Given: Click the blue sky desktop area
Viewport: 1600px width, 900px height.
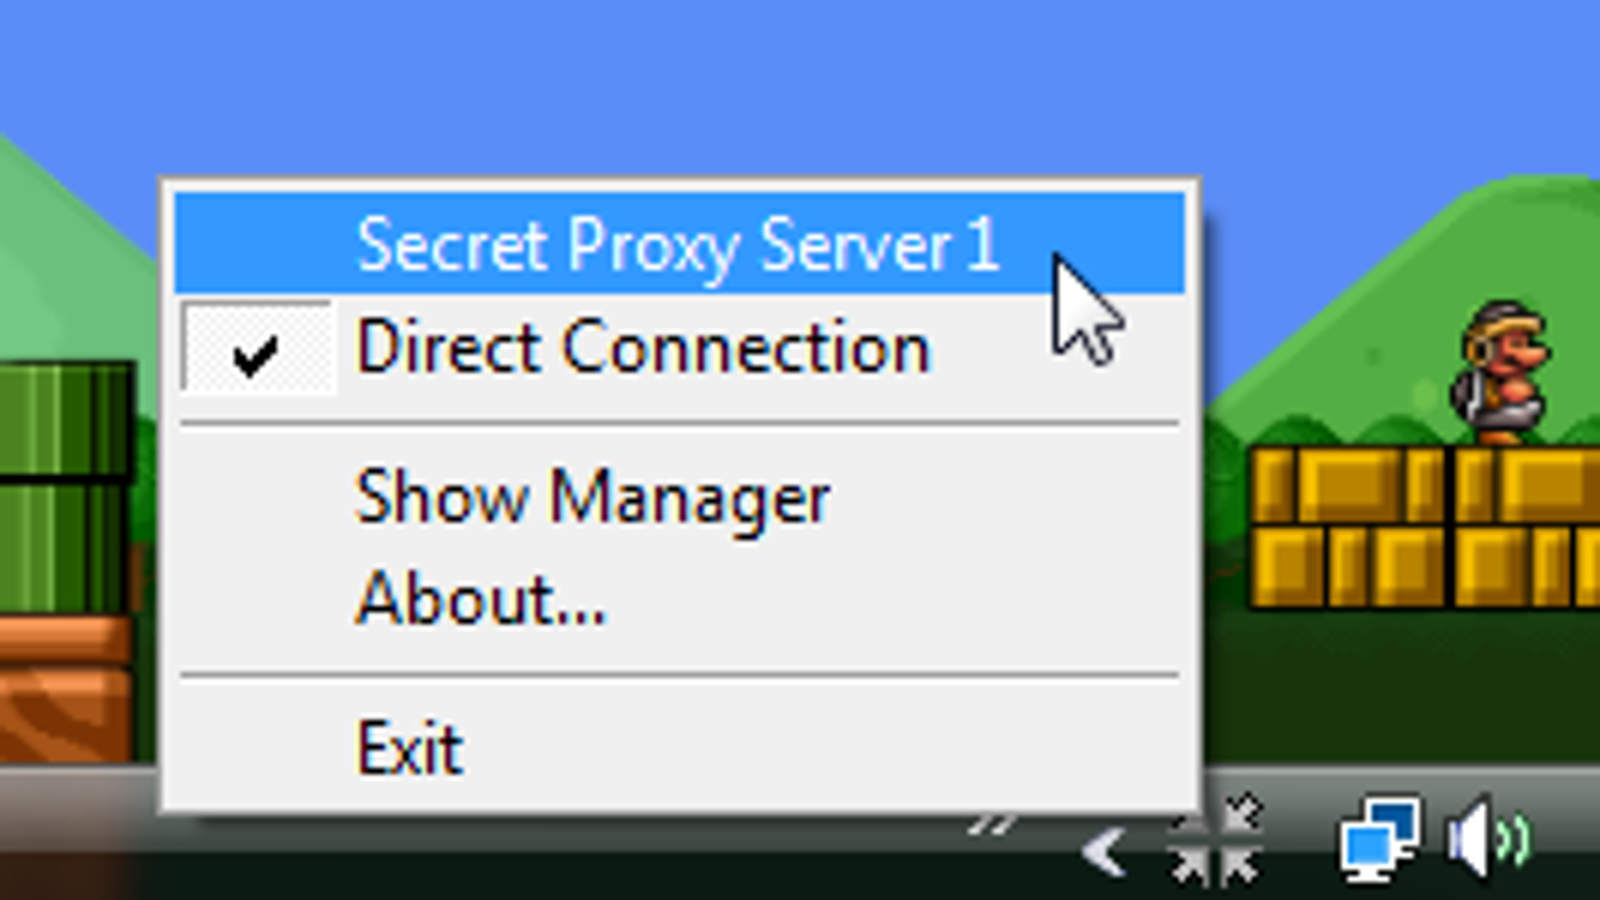Looking at the screenshot, I should 800,80.
